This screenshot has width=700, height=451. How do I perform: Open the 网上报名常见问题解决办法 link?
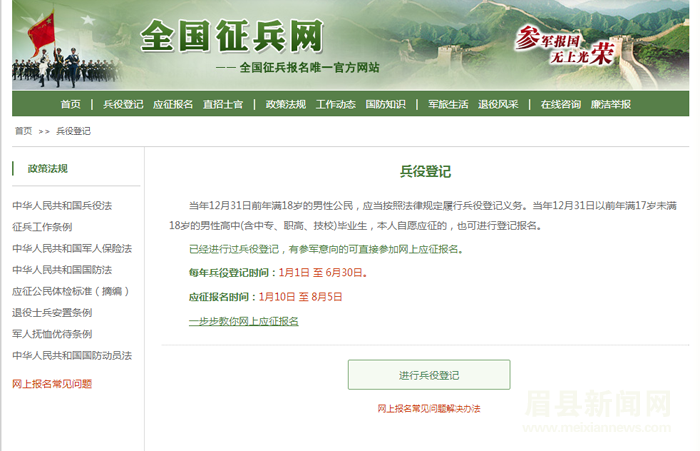coord(429,409)
